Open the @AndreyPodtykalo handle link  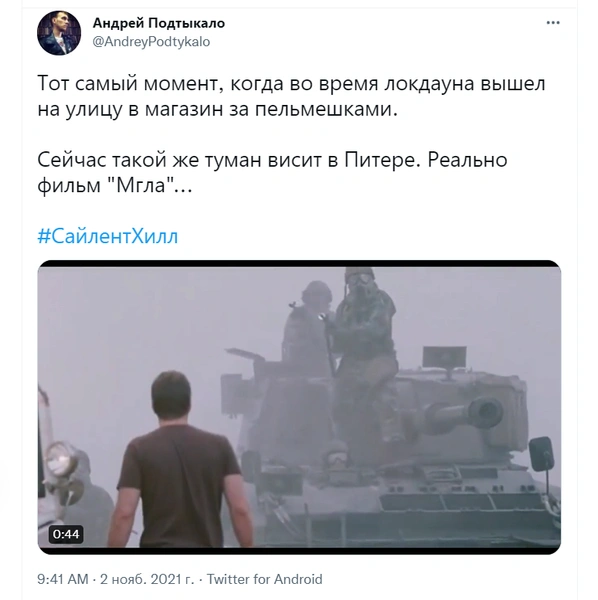pos(151,41)
